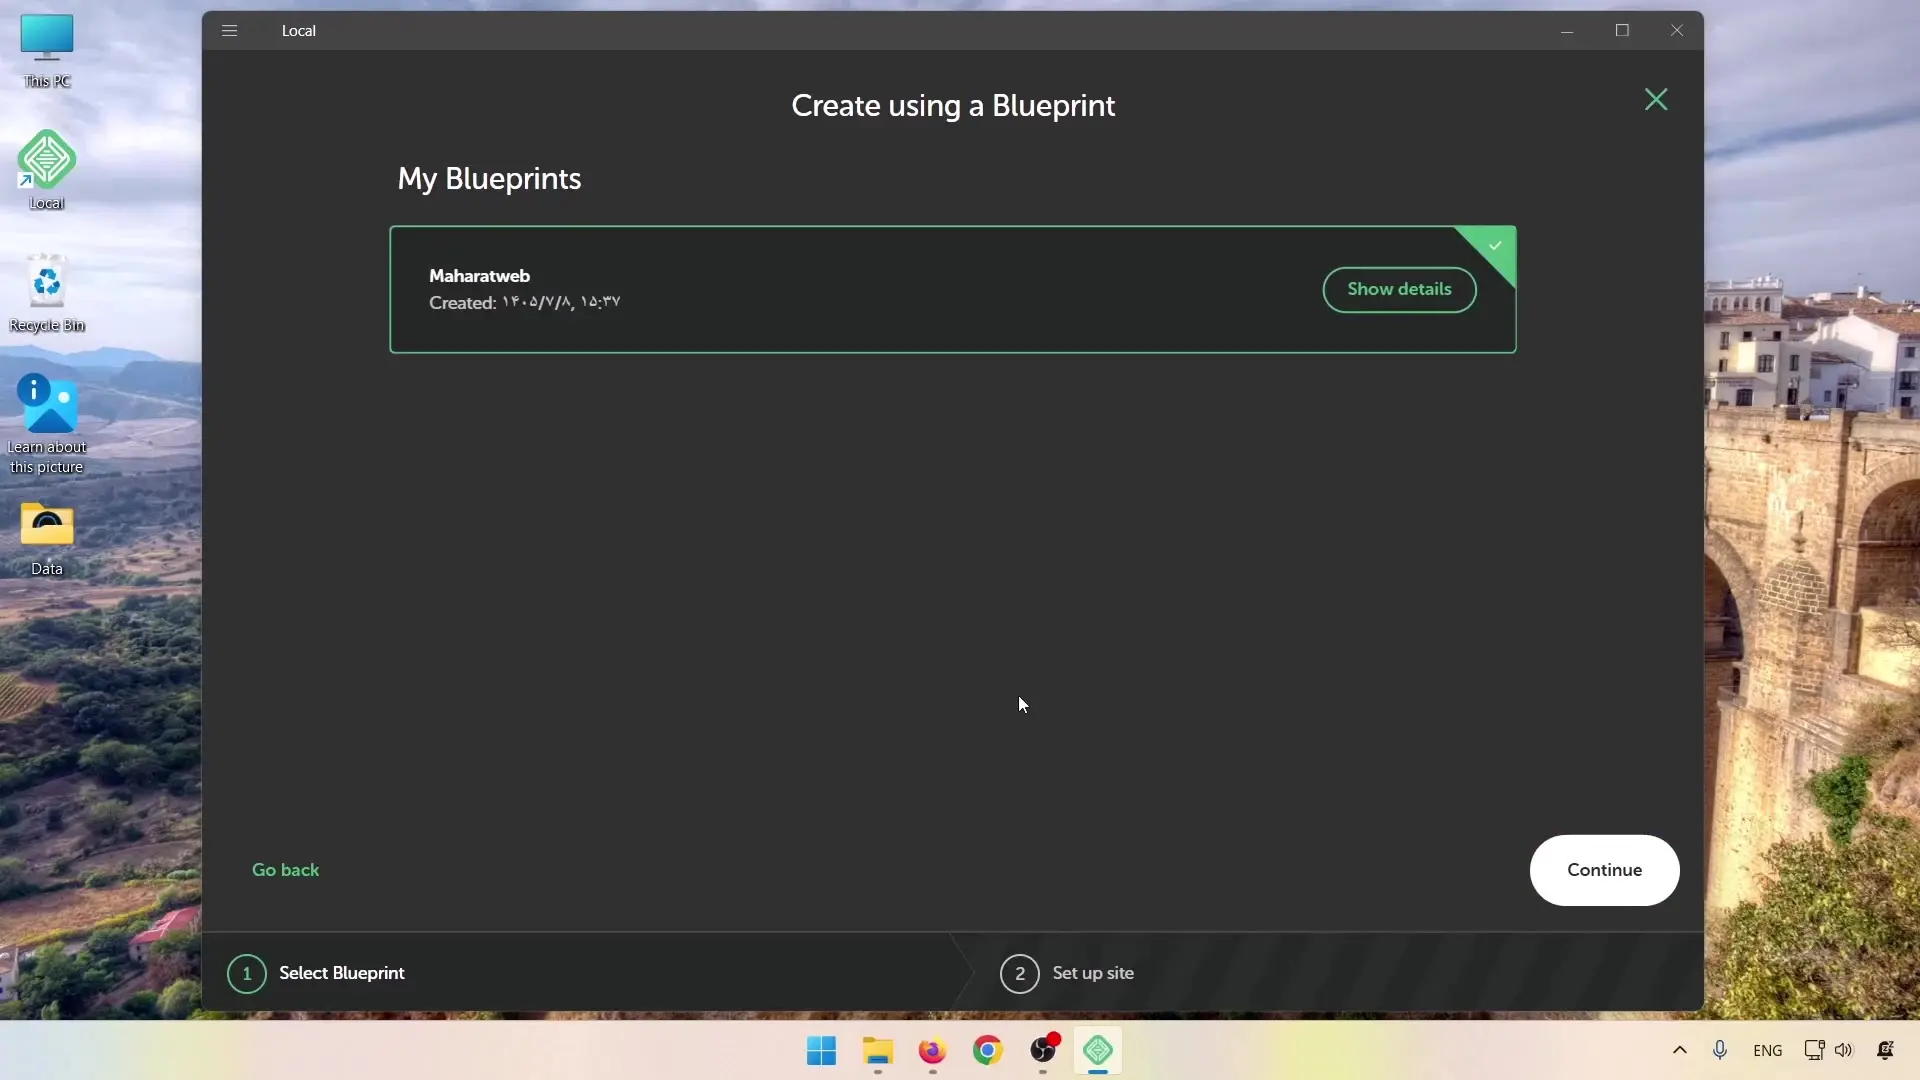Open the Local desktop shortcut
This screenshot has height=1080, width=1920.
(47, 170)
